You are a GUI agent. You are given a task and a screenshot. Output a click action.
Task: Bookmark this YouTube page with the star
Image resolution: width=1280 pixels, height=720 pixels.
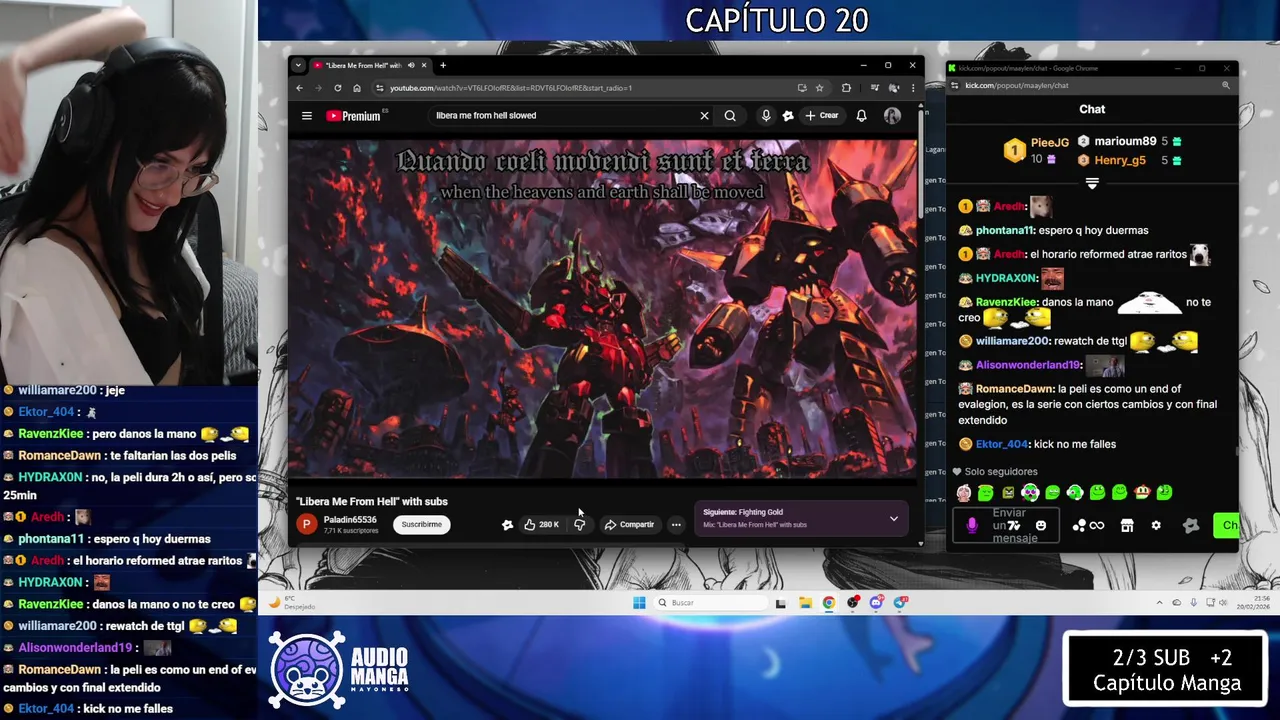coord(819,88)
